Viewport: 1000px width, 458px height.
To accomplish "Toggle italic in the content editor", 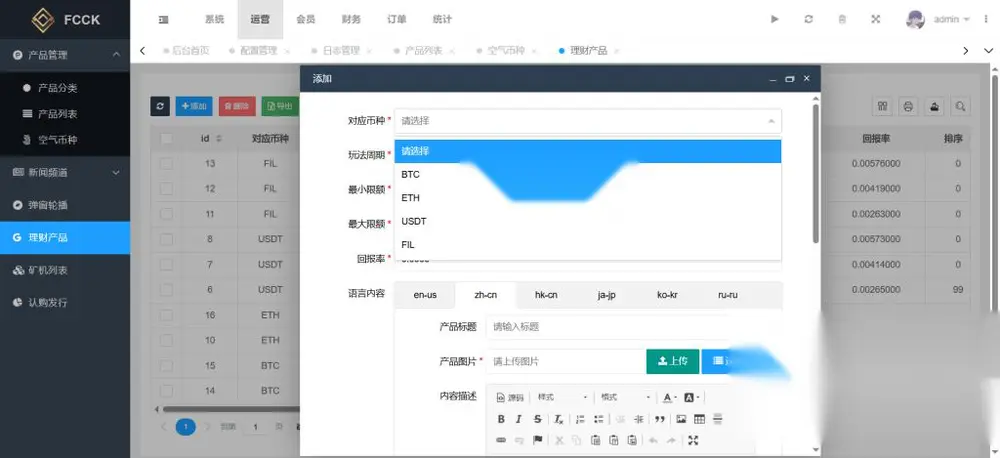I will [518, 419].
